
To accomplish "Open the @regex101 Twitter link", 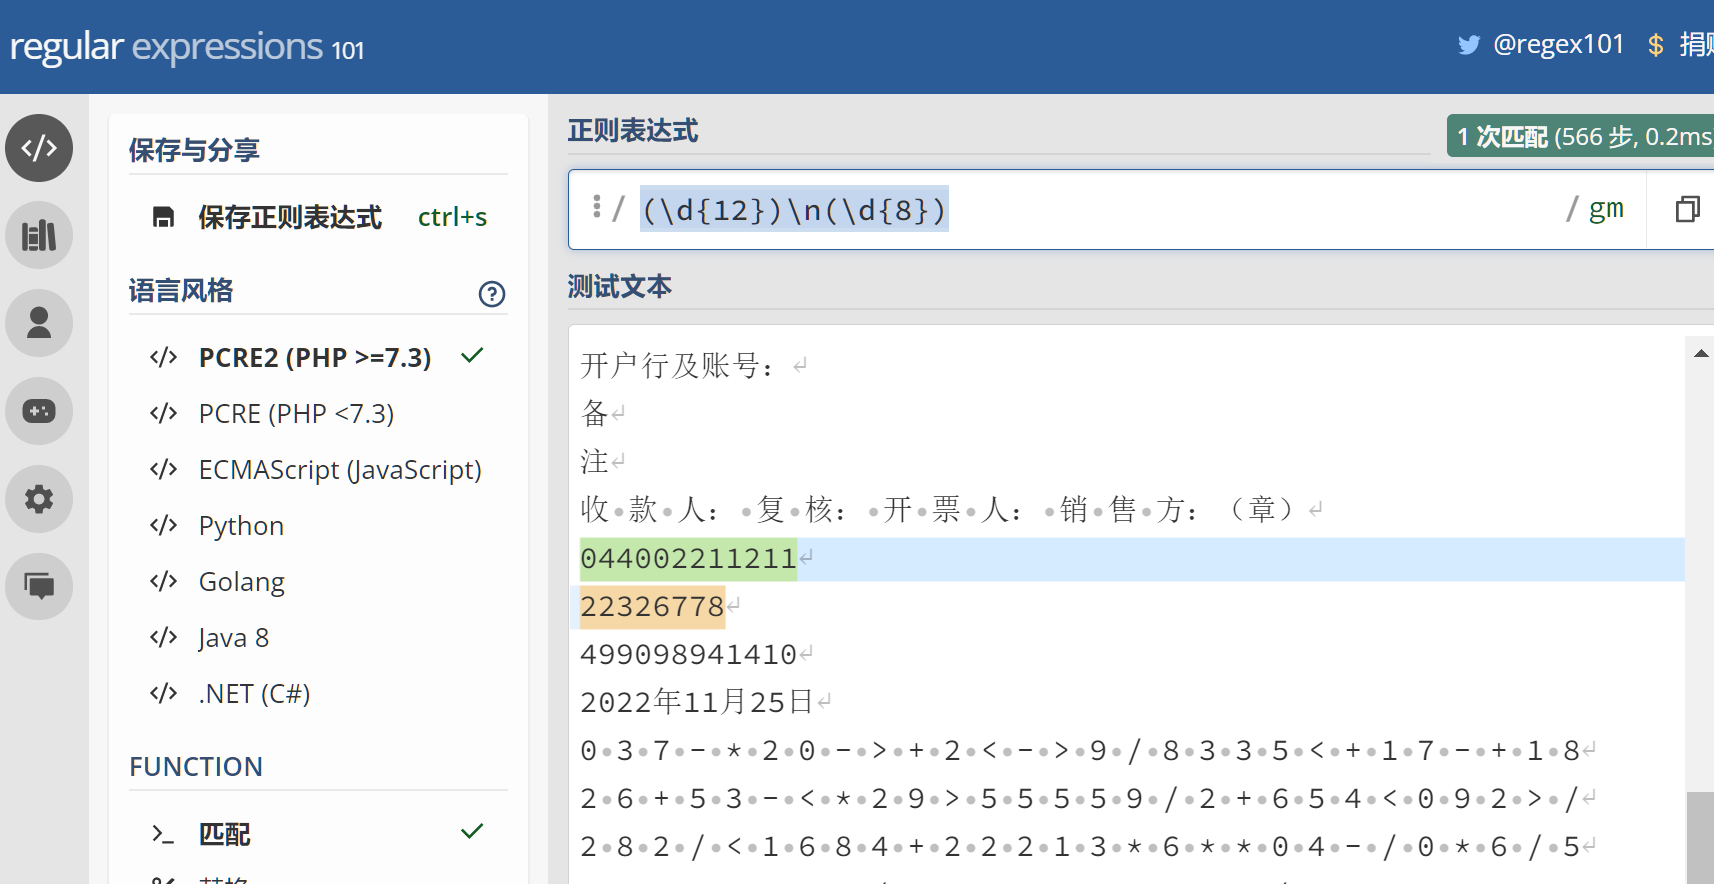I will (x=1558, y=44).
